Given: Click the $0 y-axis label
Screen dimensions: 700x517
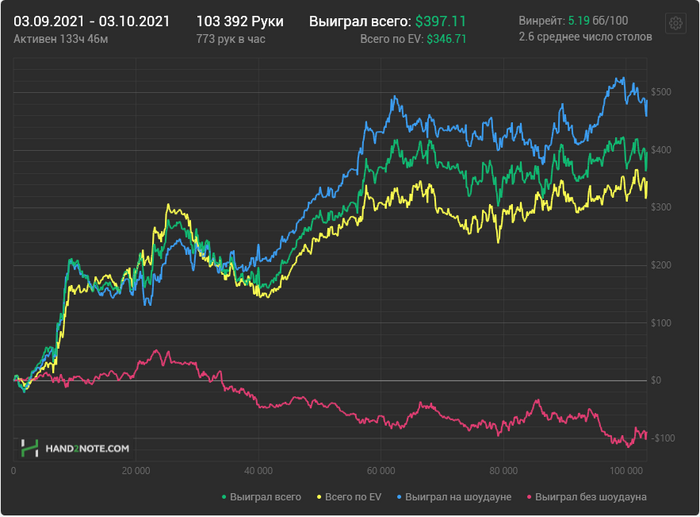Looking at the screenshot, I should pos(656,380).
